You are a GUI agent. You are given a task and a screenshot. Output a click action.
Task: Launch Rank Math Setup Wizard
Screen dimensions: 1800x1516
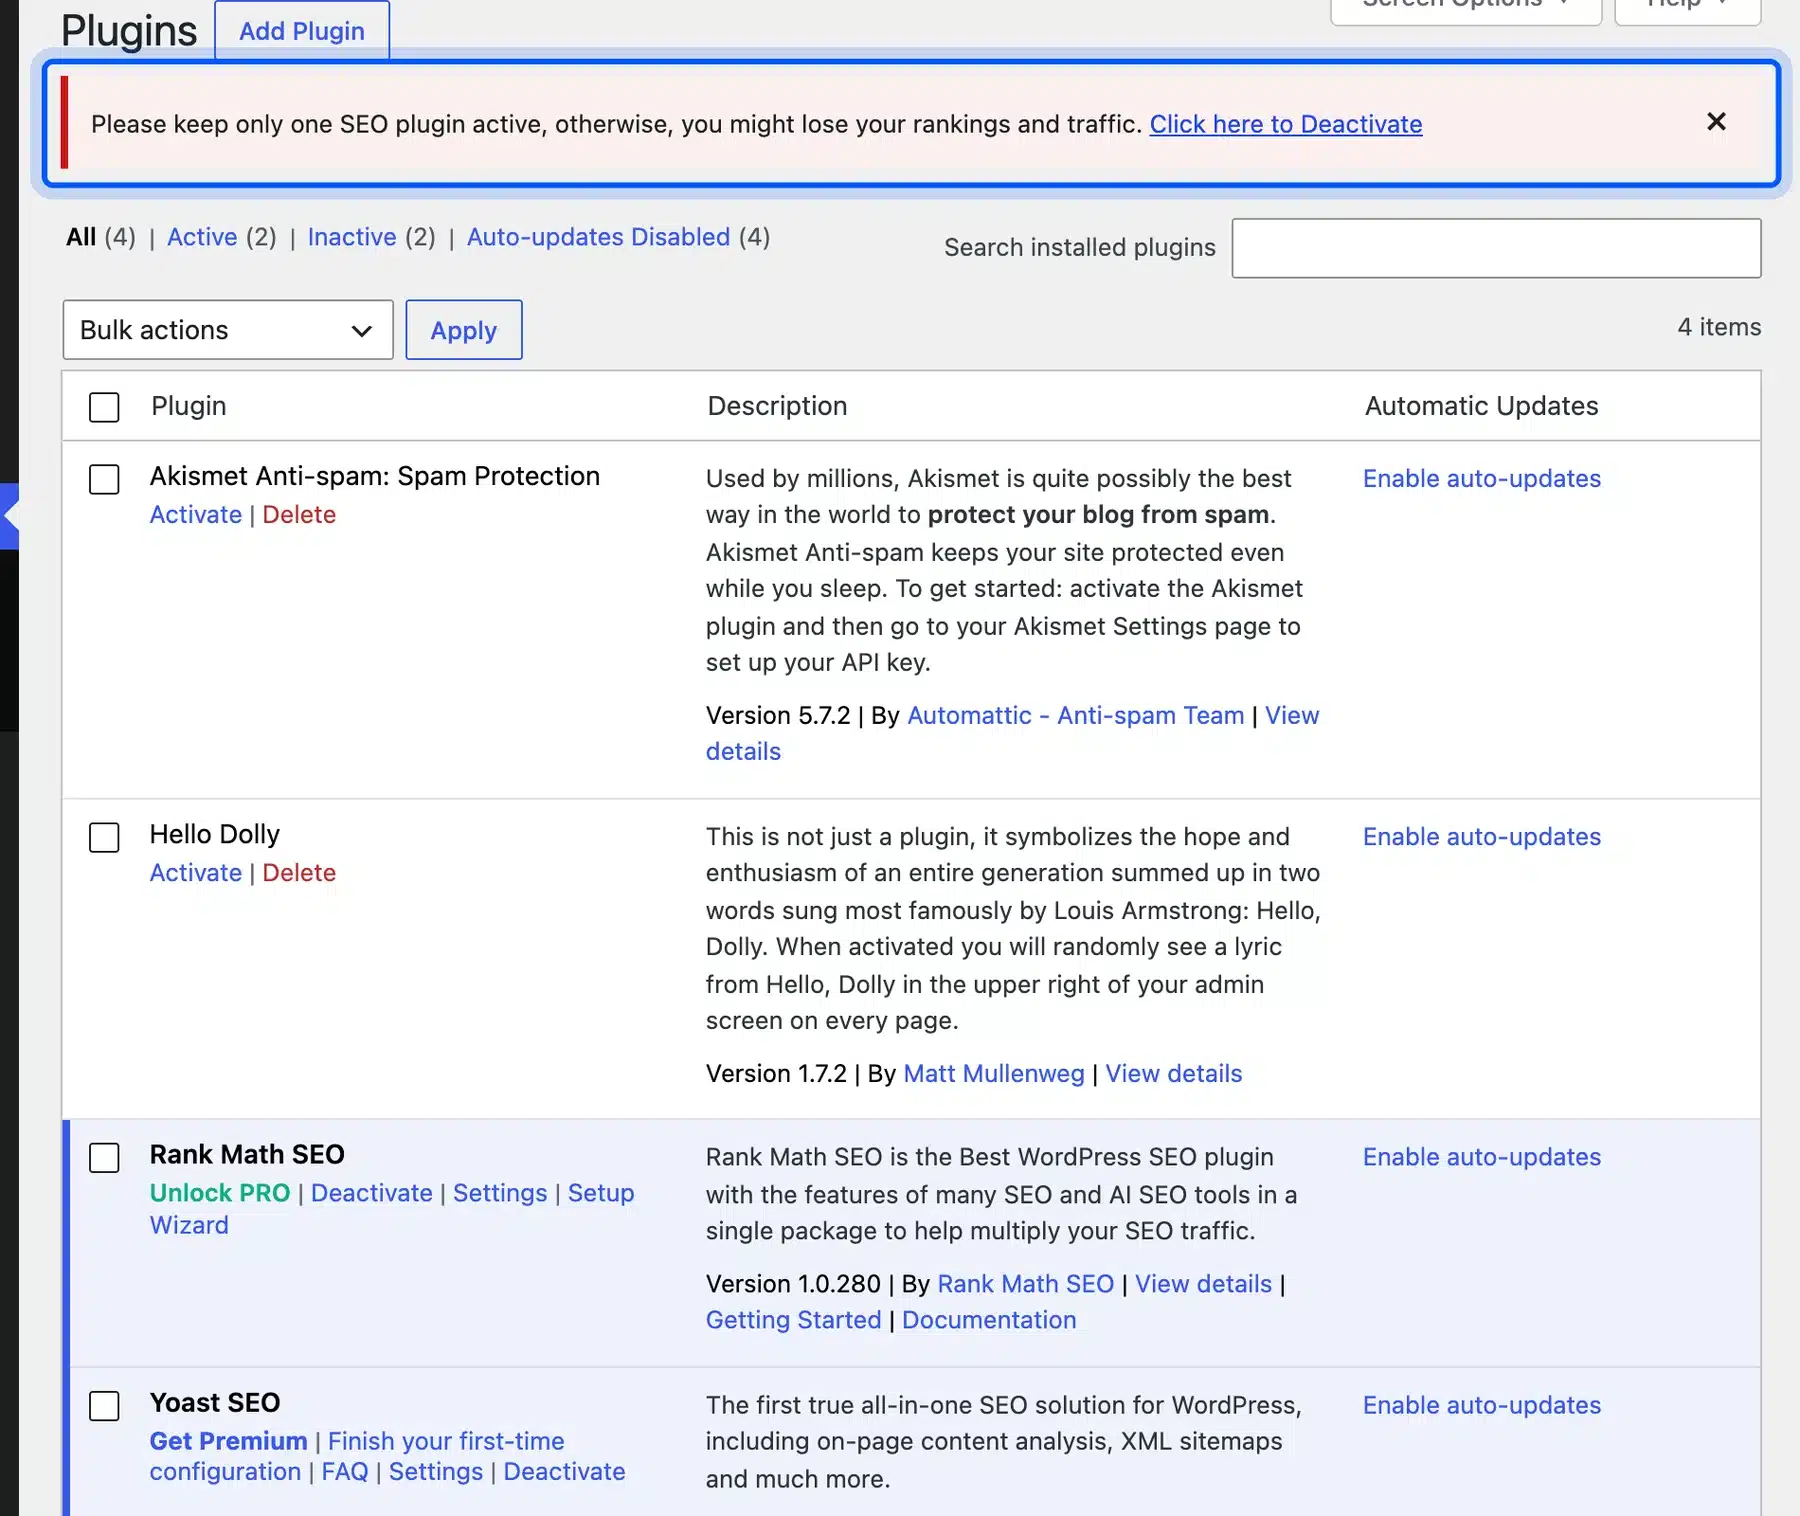click(x=601, y=1193)
